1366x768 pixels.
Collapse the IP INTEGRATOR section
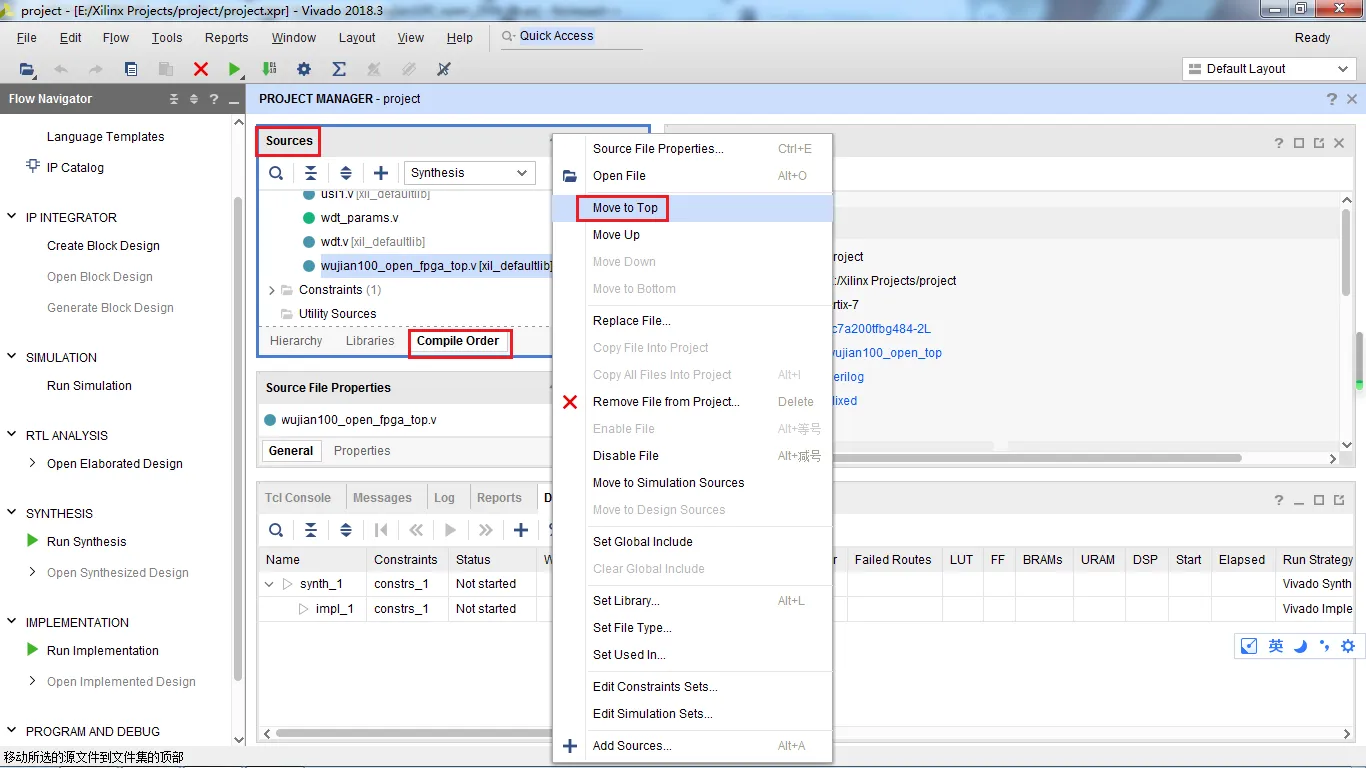[12, 217]
